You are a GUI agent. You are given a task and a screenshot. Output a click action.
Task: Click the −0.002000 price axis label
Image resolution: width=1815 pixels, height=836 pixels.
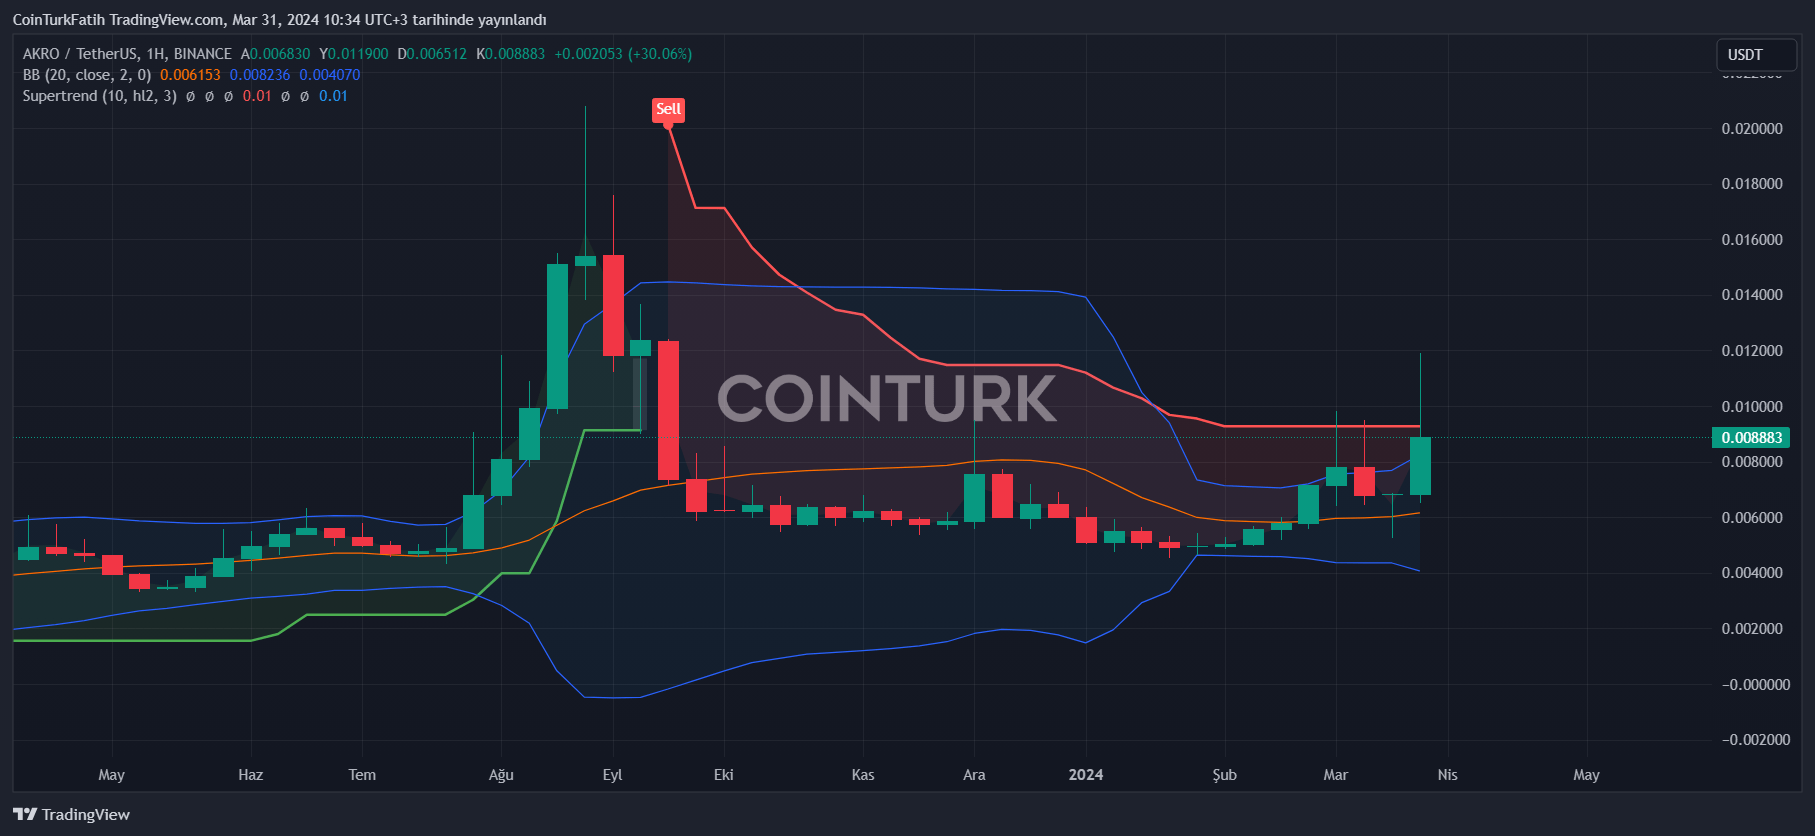click(x=1755, y=740)
